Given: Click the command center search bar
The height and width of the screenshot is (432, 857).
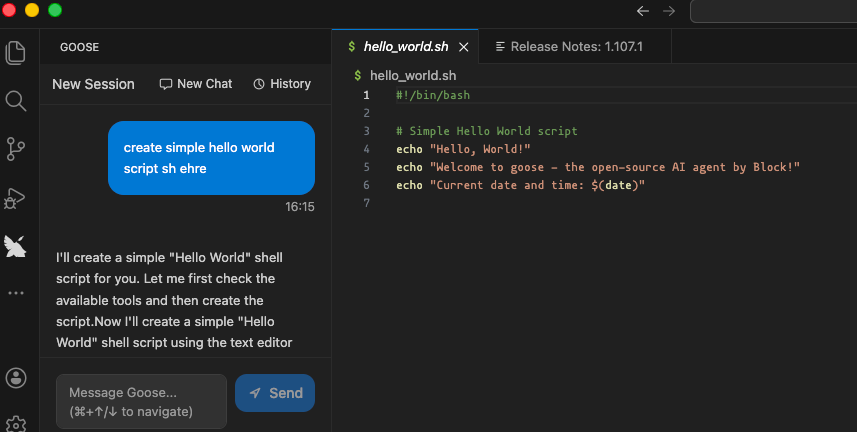Looking at the screenshot, I should coord(772,11).
